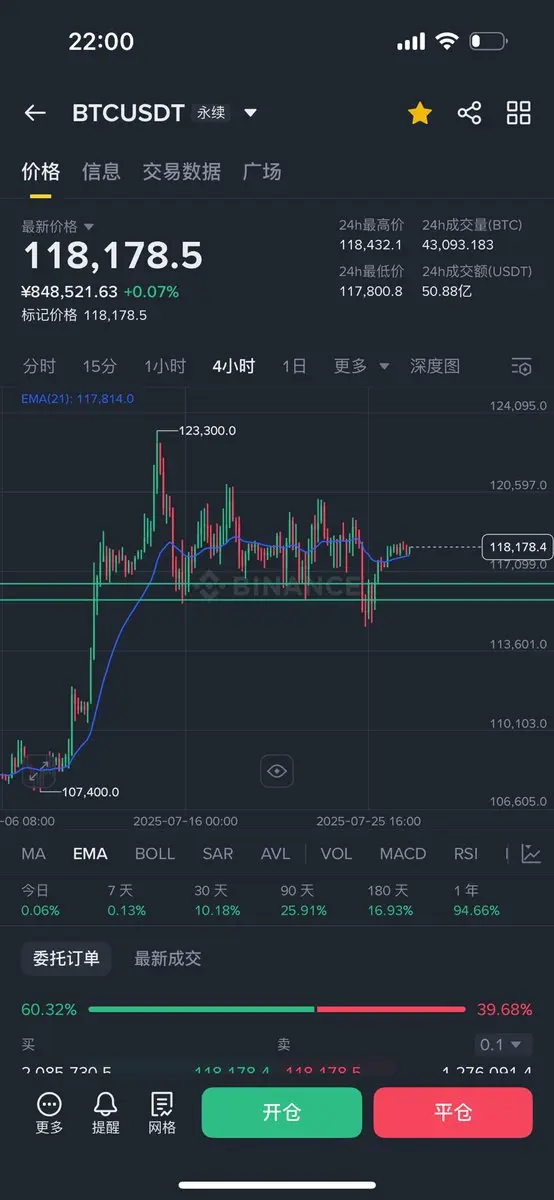
Task: Toggle the eye visibility icon on chart
Action: pyautogui.click(x=277, y=771)
